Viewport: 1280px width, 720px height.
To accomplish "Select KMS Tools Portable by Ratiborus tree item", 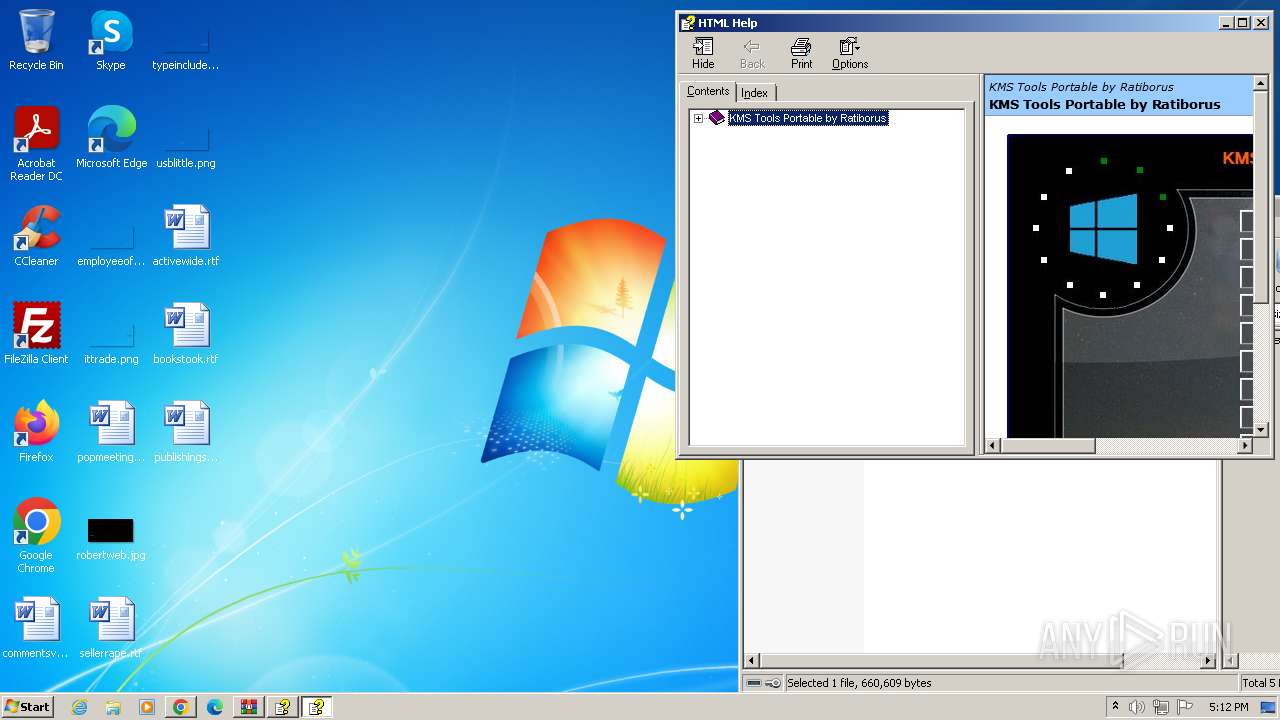I will (807, 118).
